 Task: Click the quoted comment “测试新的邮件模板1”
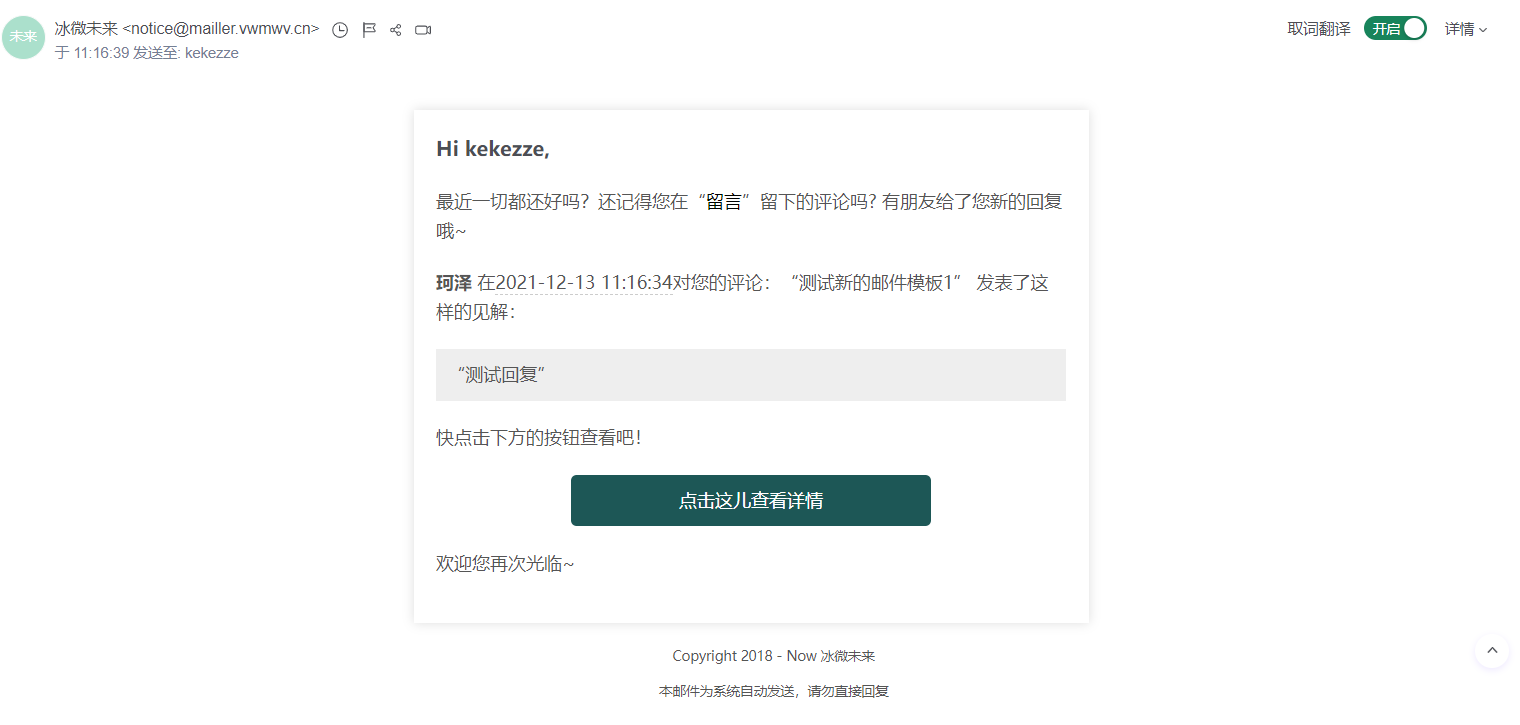point(875,283)
